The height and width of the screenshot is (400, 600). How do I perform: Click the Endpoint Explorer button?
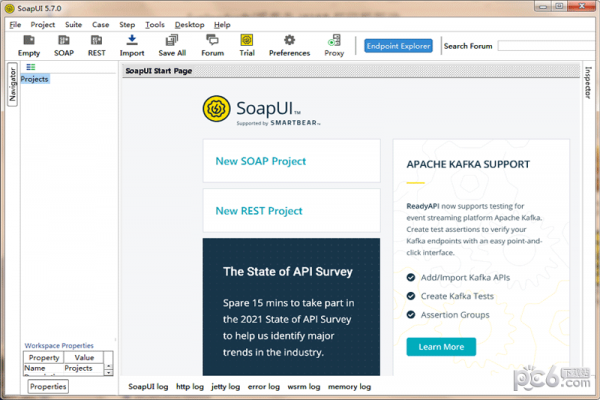pos(398,46)
